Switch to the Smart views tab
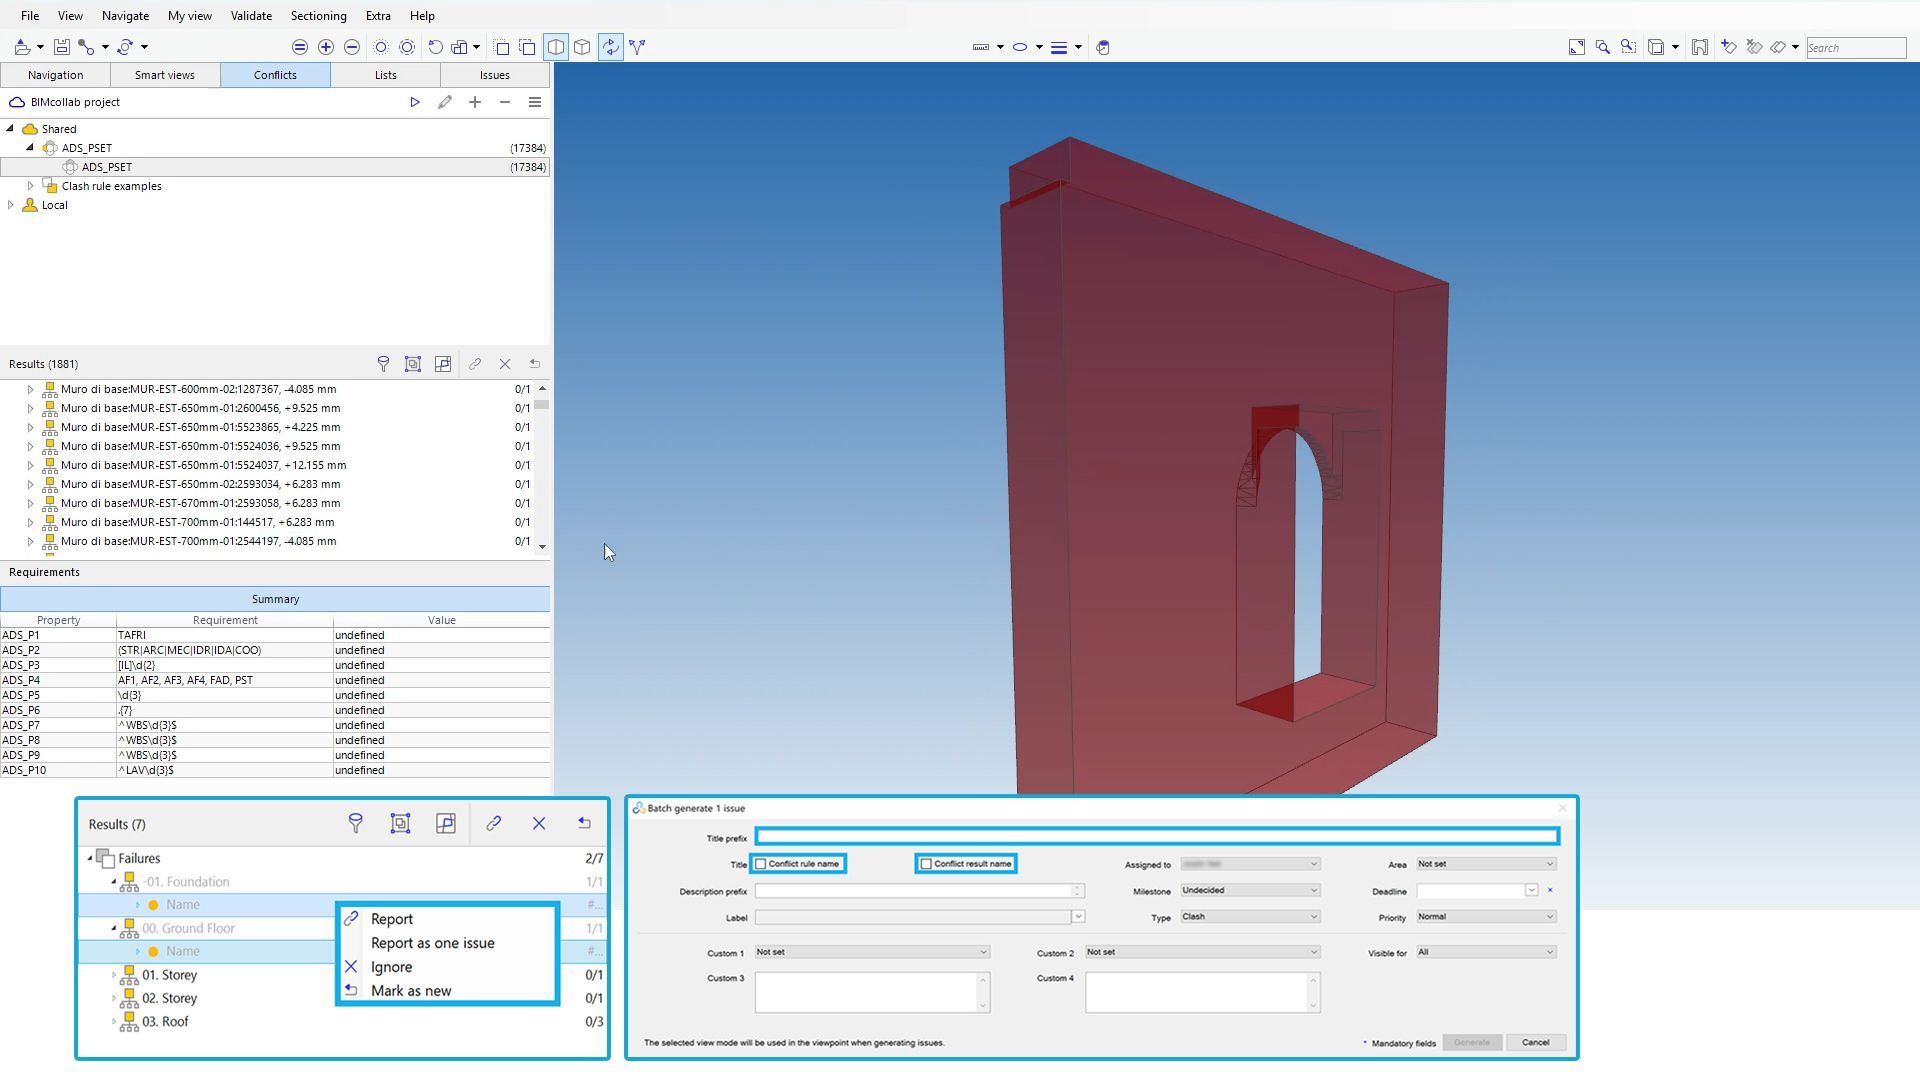 coord(165,75)
